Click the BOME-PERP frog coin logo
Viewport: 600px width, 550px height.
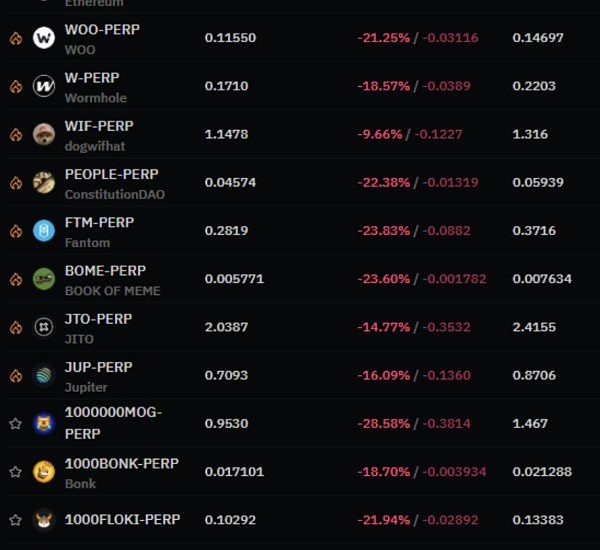[44, 279]
